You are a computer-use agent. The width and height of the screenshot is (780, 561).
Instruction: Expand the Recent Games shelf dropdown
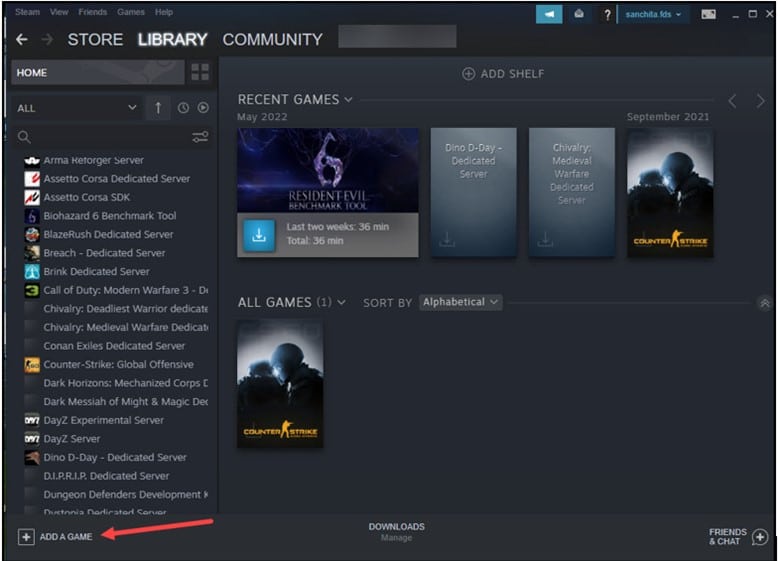[x=348, y=99]
